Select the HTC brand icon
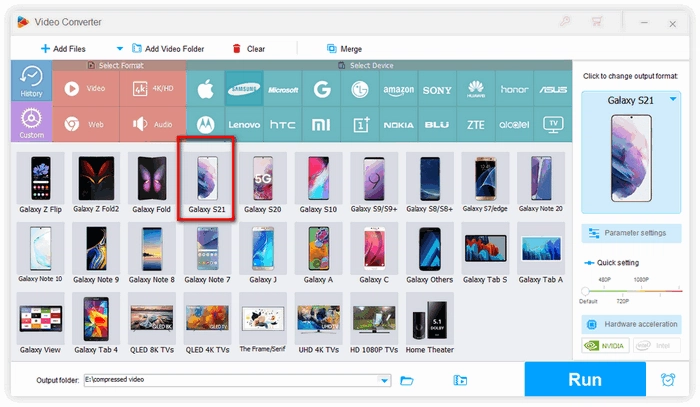Viewport: 700px width, 407px height. pos(283,125)
